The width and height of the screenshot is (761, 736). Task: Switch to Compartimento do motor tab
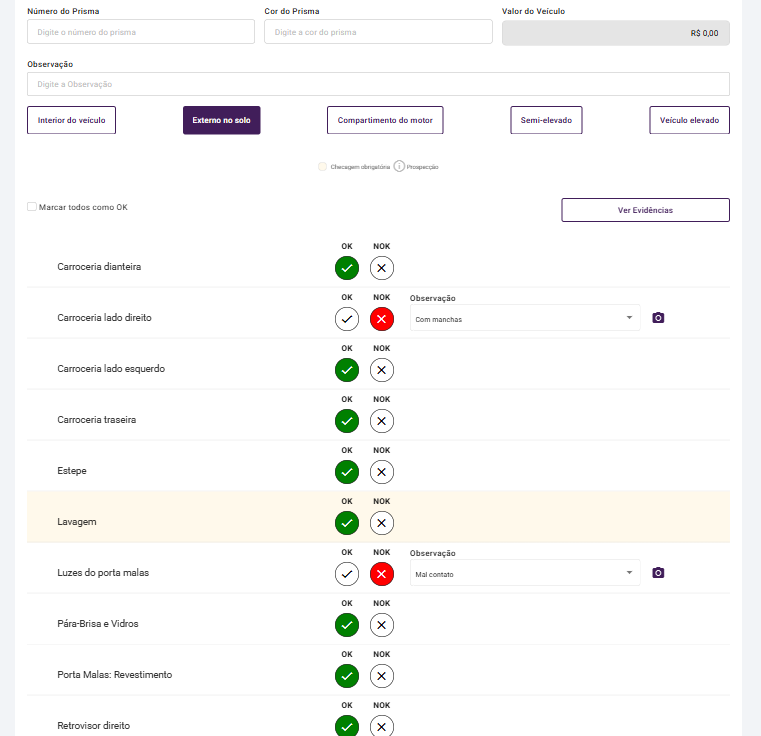385,120
